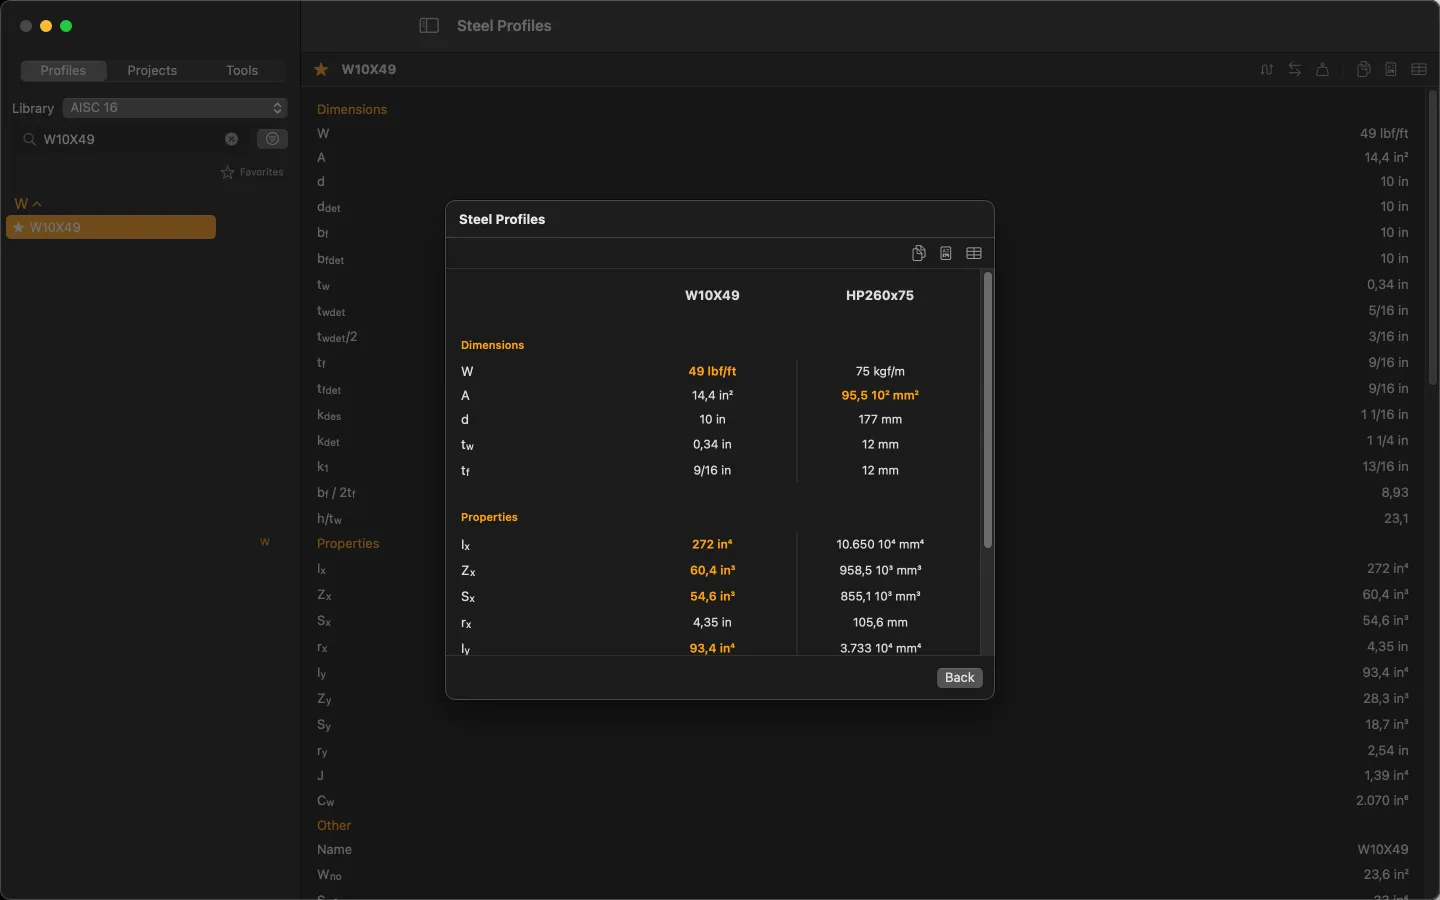The width and height of the screenshot is (1440, 900).
Task: Click the 28,3 in³ Zy value
Action: tap(1385, 698)
